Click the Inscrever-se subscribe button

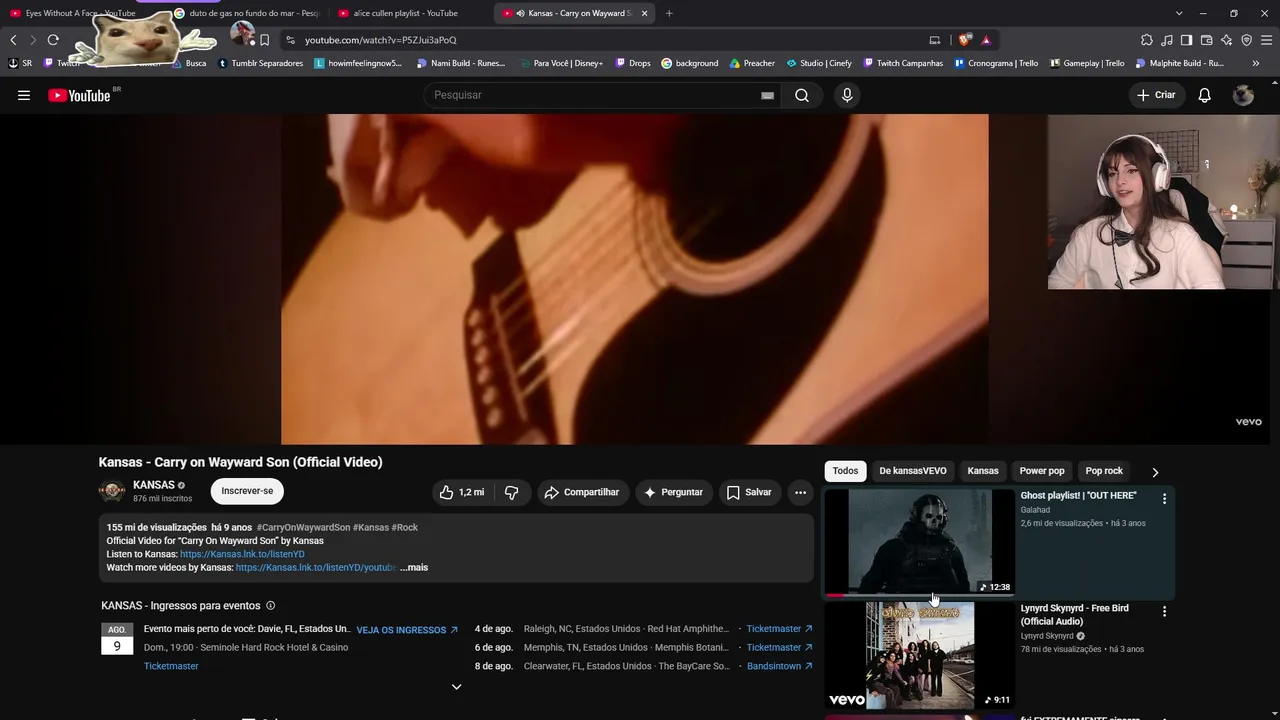(x=247, y=491)
